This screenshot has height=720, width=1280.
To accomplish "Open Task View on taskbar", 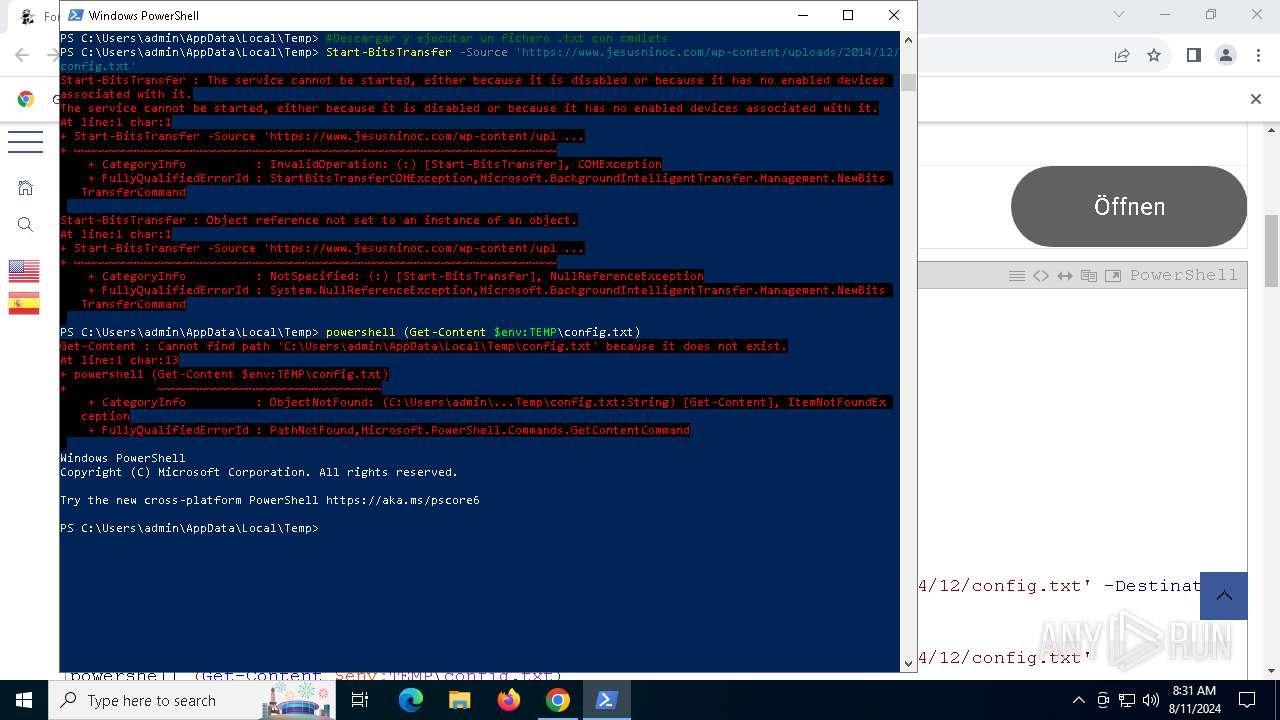I will (360, 700).
